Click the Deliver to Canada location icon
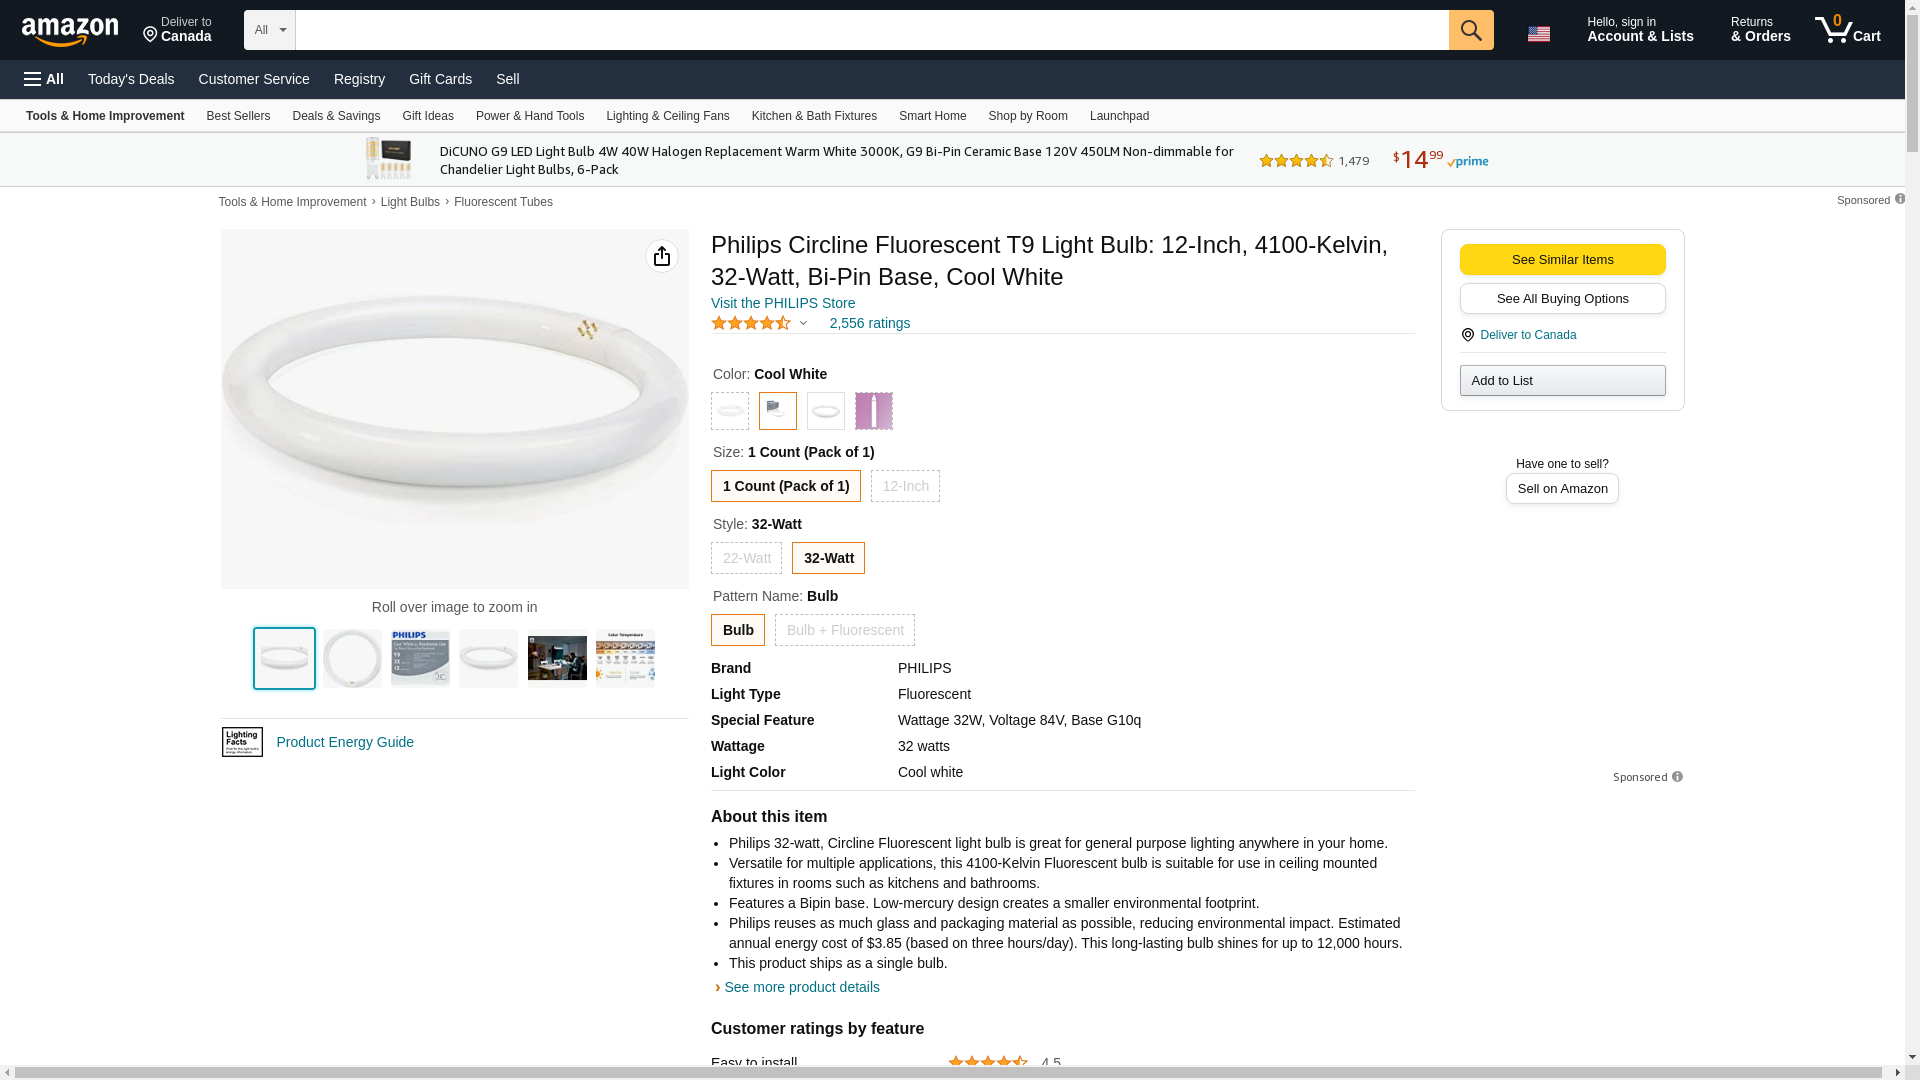Screen dimensions: 1920x1080 (1468, 335)
